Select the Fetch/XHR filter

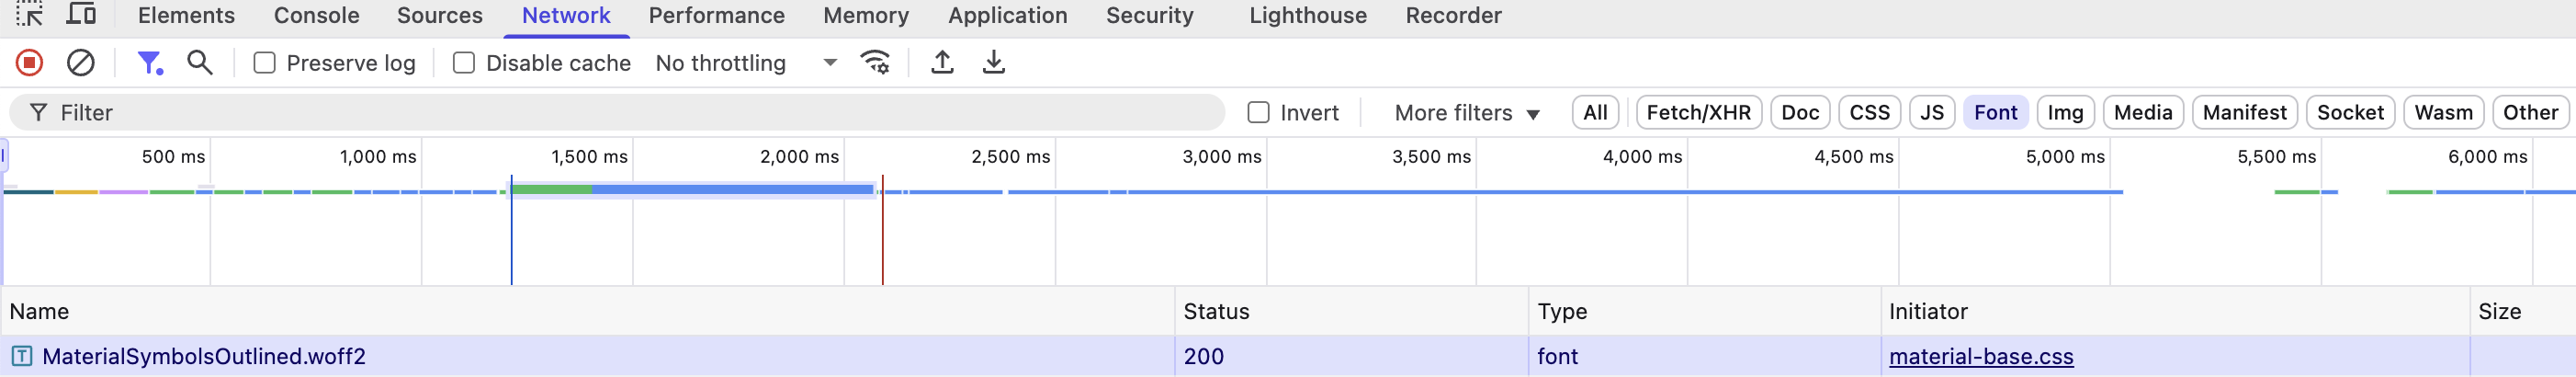click(1698, 113)
